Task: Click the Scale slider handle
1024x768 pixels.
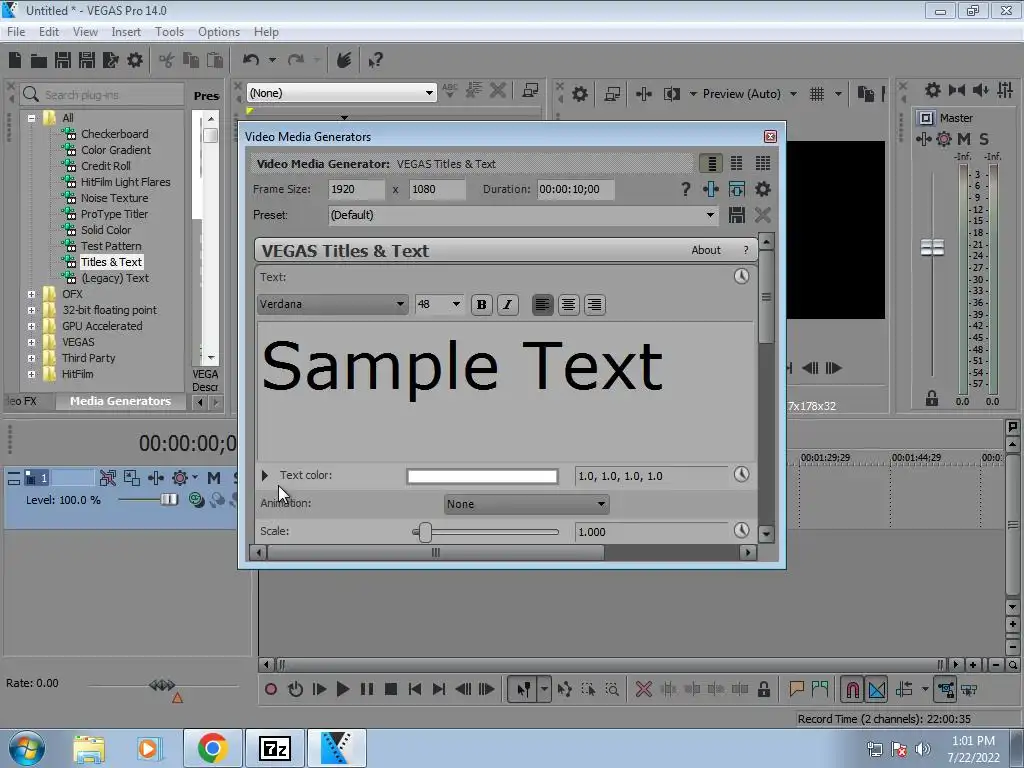Action: (x=425, y=532)
